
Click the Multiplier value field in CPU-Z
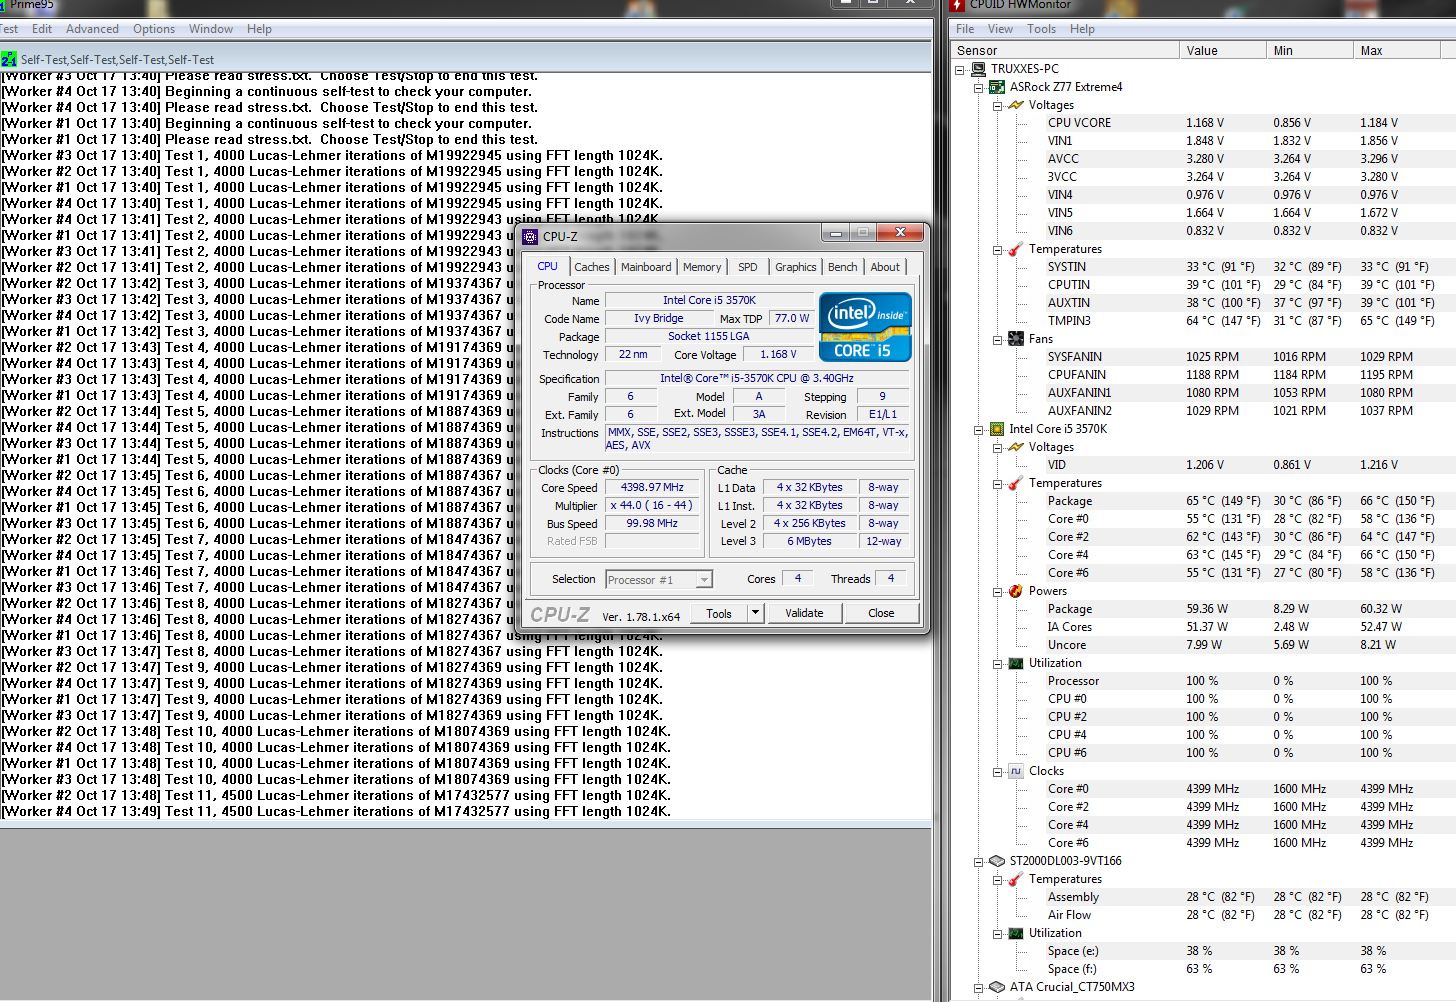point(652,506)
